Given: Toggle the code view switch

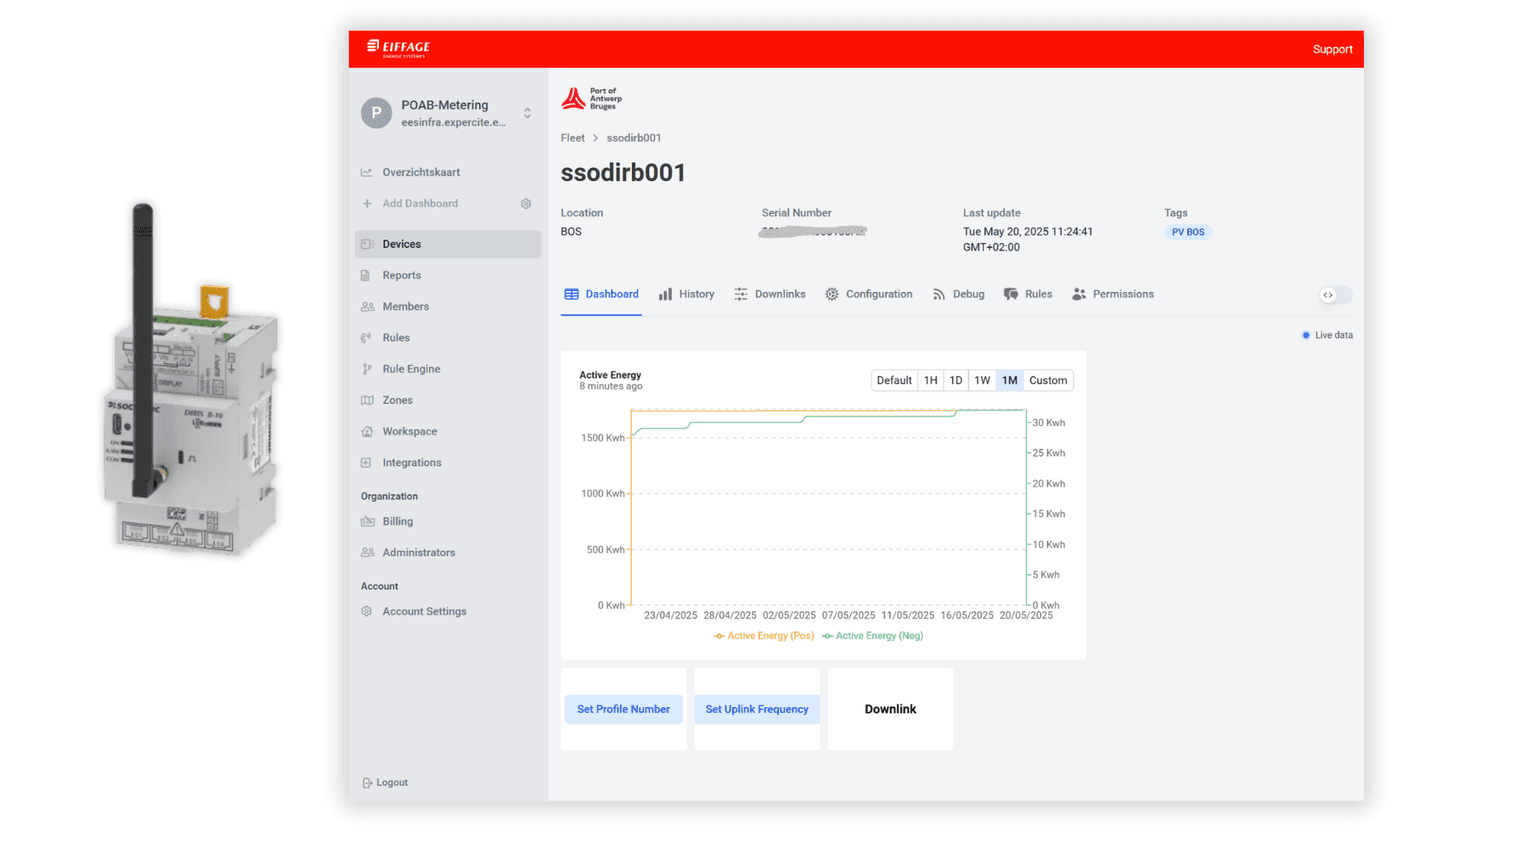Looking at the screenshot, I should [x=1335, y=295].
